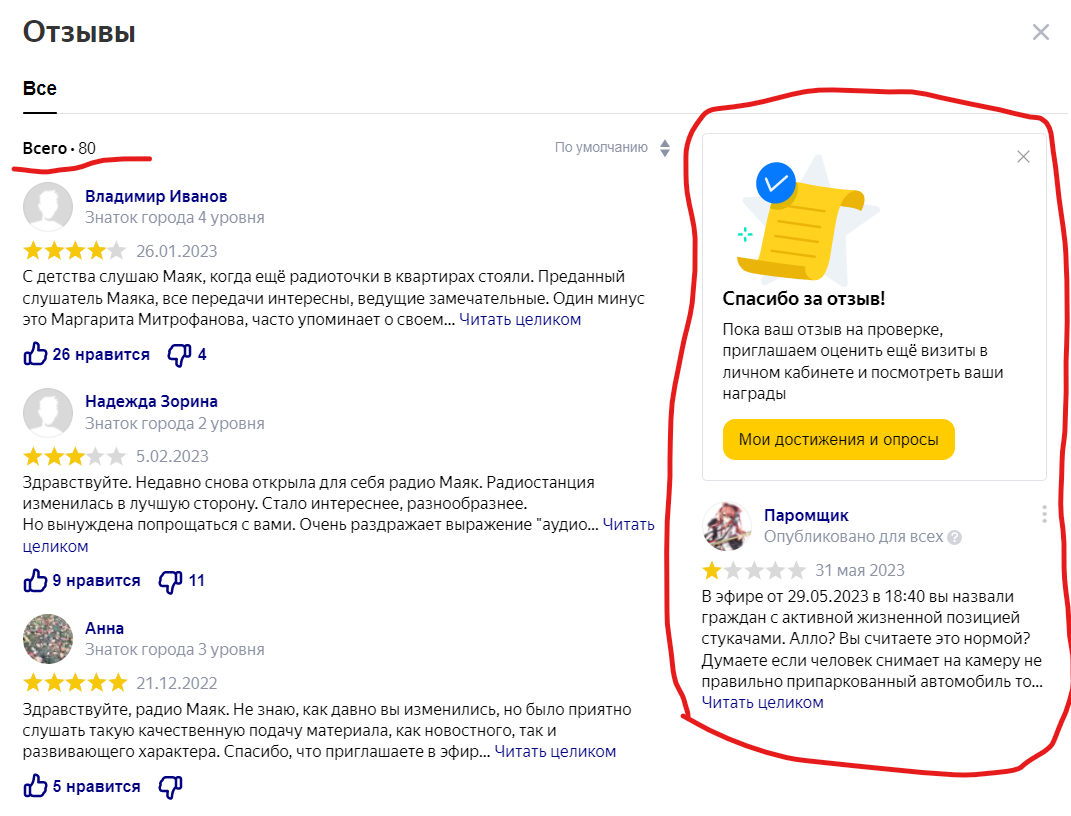Like Анна's review with thumbs up icon
This screenshot has height=816, width=1071.
36,786
